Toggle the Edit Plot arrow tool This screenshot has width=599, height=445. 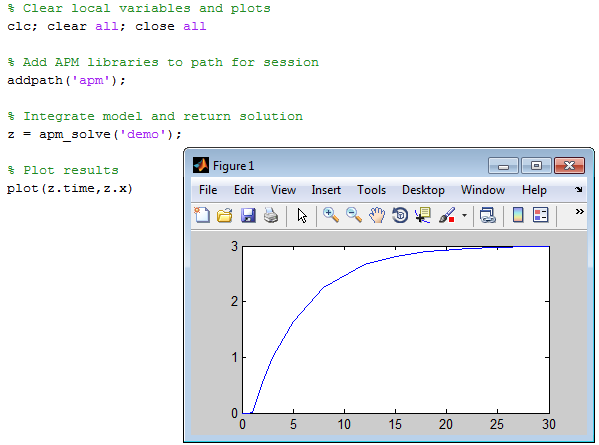pos(302,215)
